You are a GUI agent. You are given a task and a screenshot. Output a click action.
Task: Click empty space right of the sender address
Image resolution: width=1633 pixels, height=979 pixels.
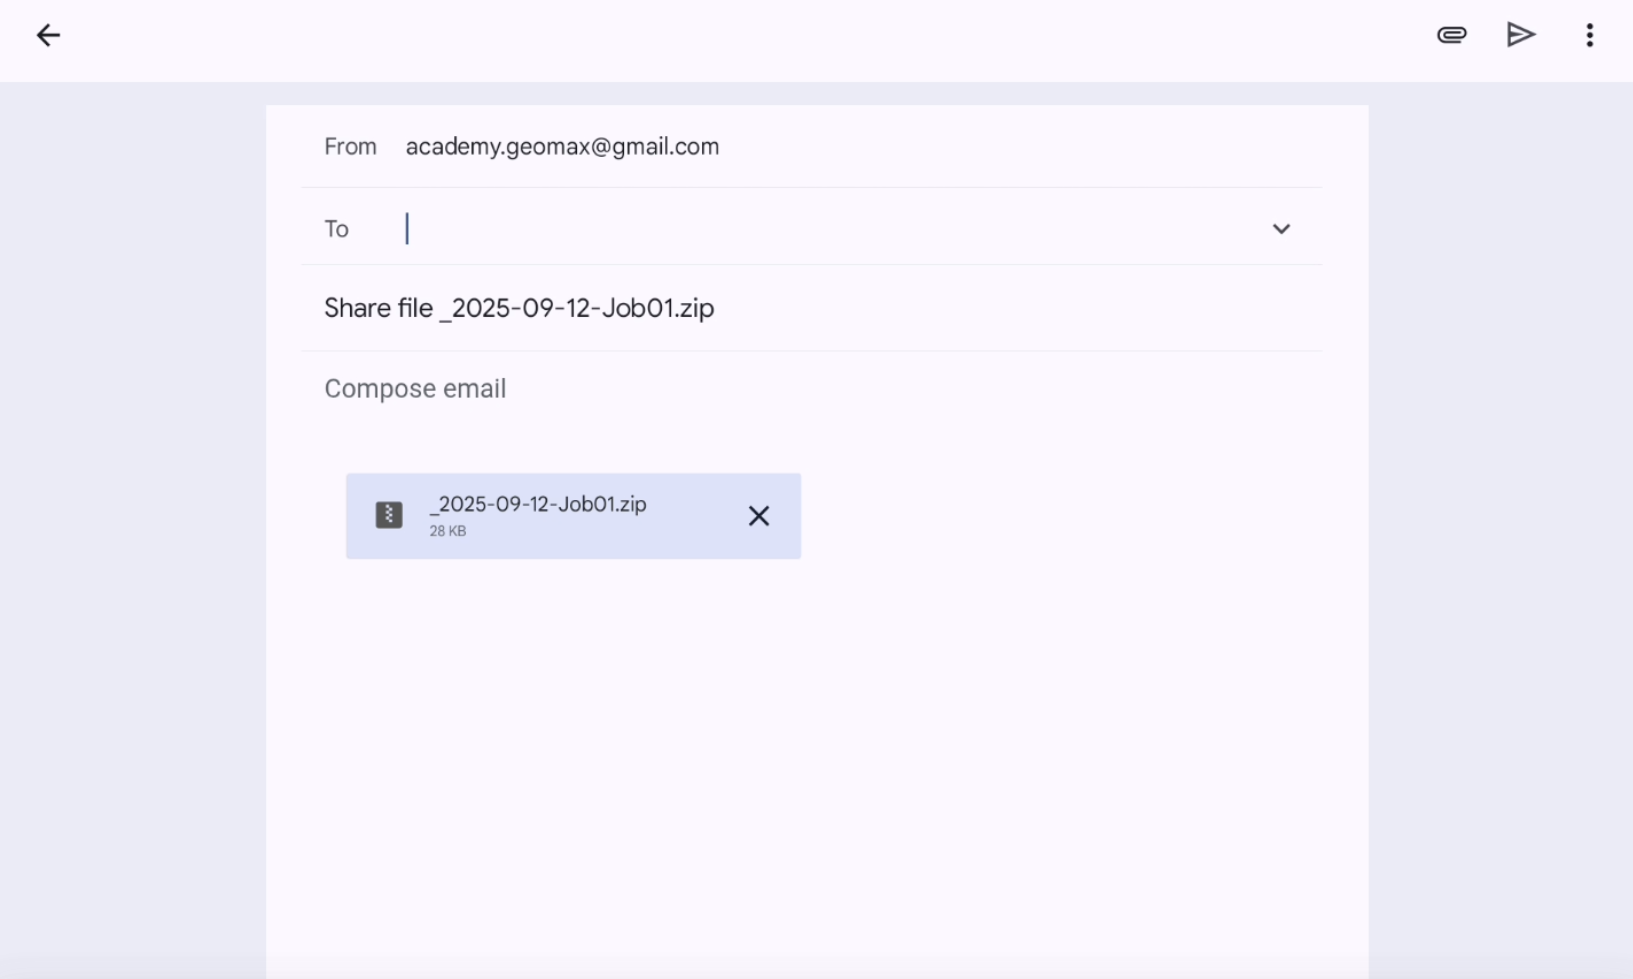pos(1000,147)
